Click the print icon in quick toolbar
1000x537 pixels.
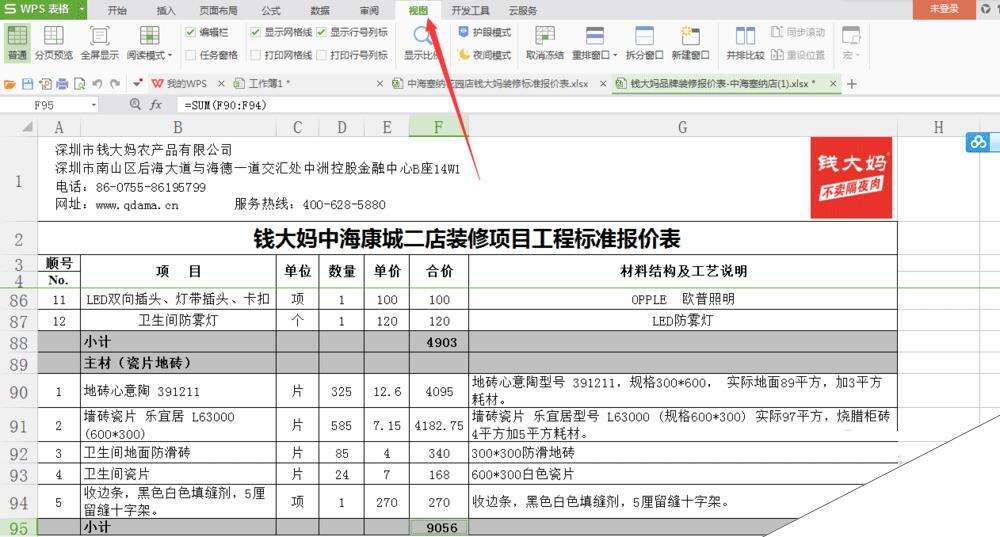(62, 84)
